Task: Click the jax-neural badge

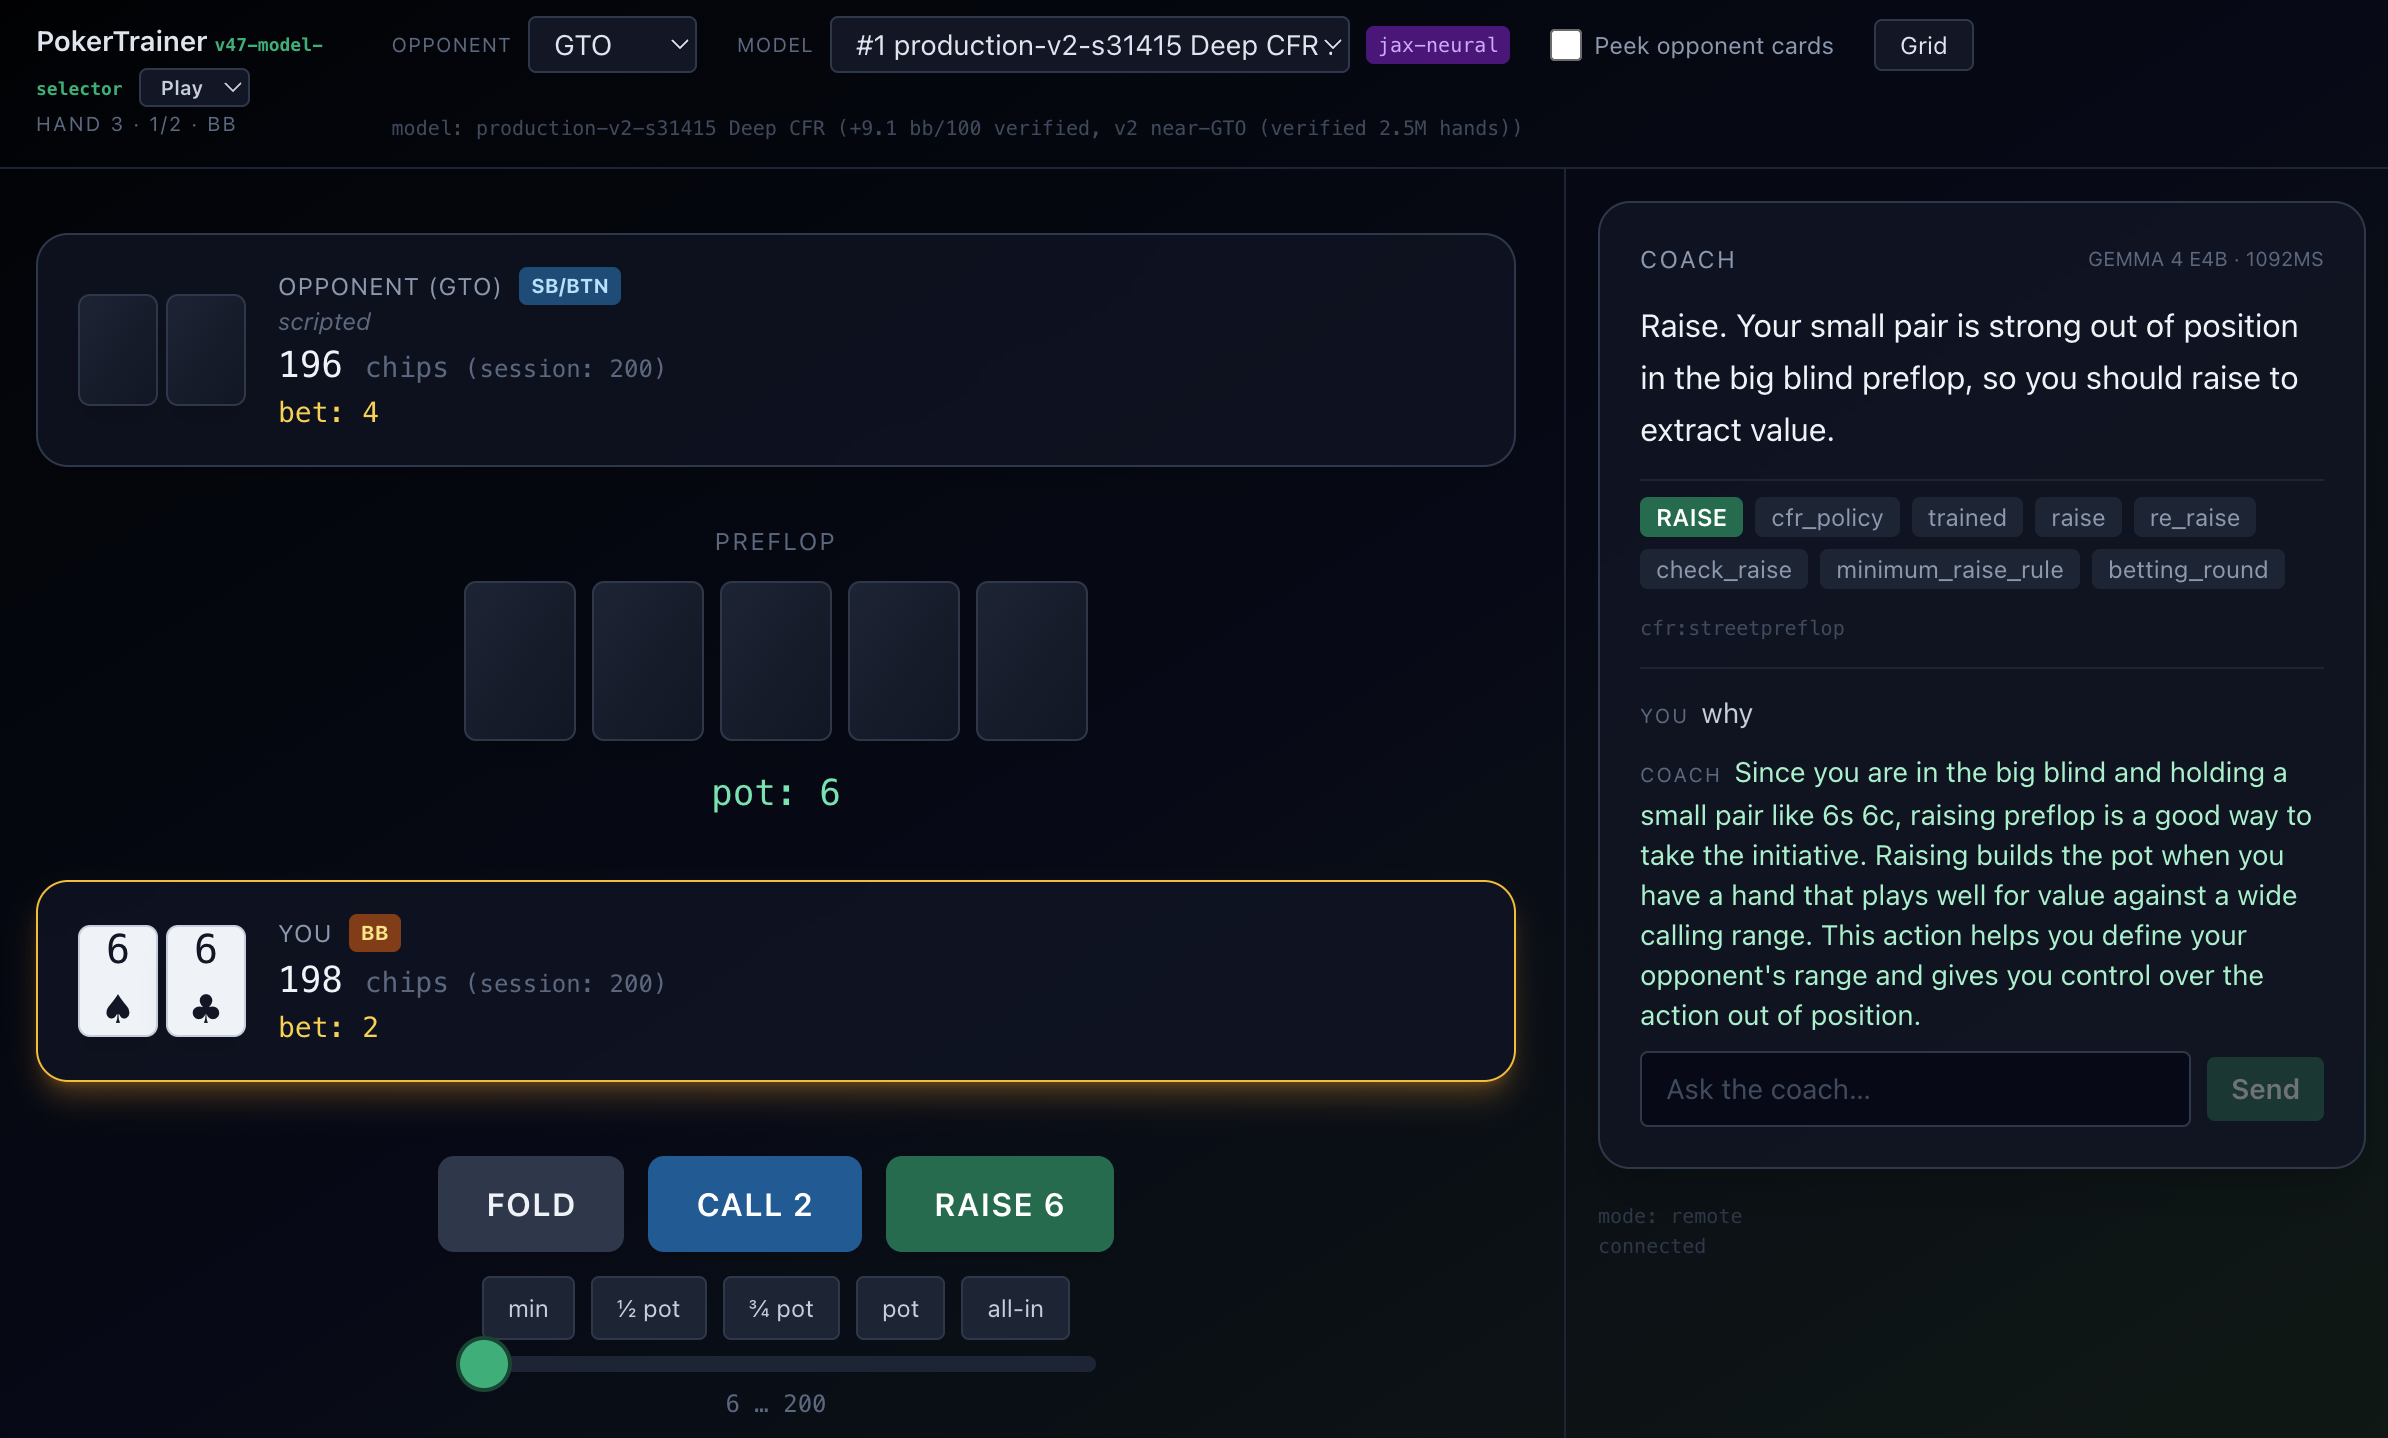Action: click(1437, 45)
